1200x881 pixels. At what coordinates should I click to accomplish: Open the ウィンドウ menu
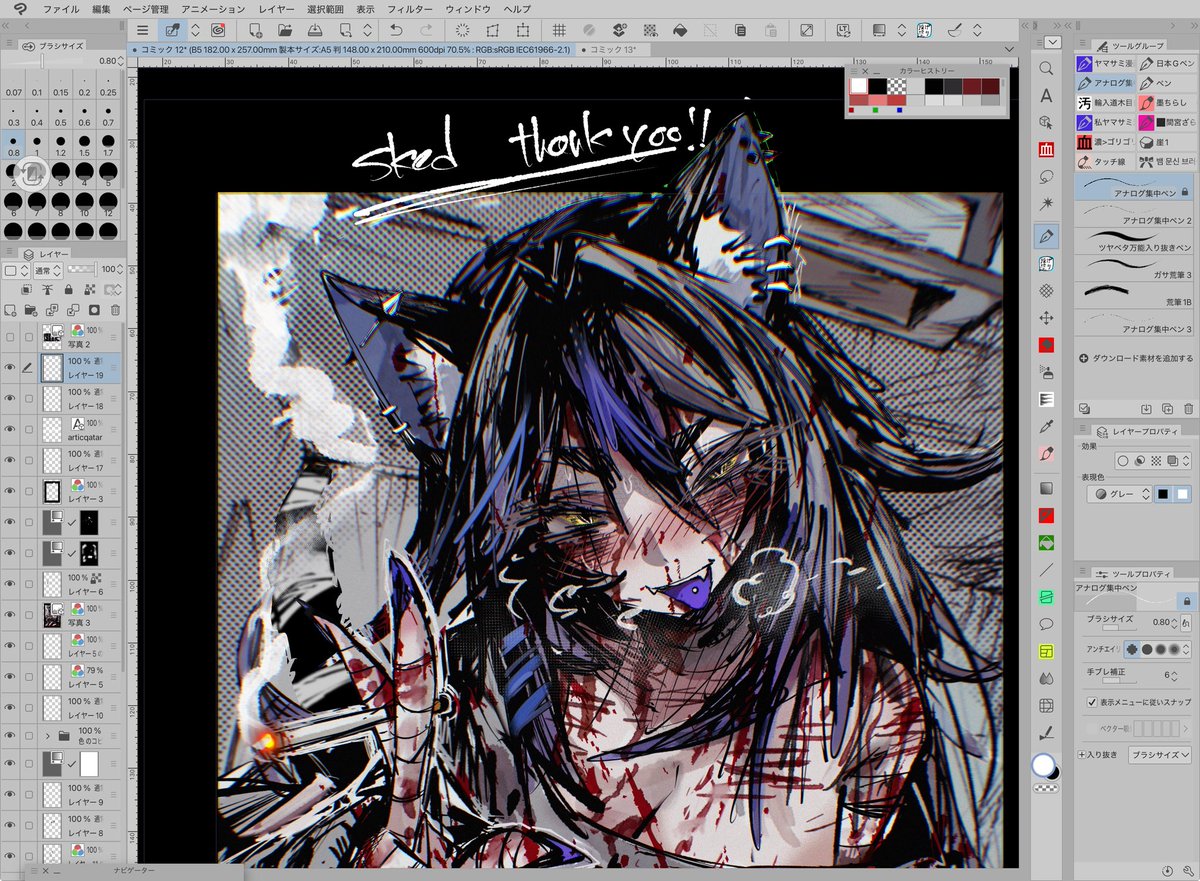point(469,8)
